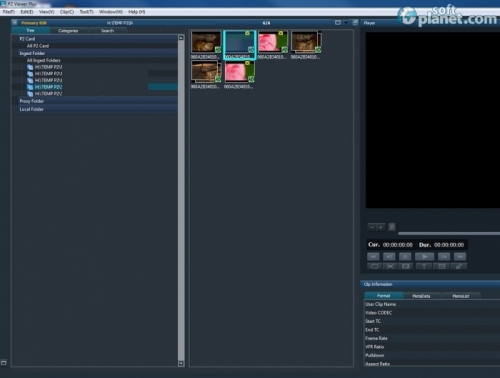Jump to the start of clip button
This screenshot has height=378, width=500.
tap(373, 257)
